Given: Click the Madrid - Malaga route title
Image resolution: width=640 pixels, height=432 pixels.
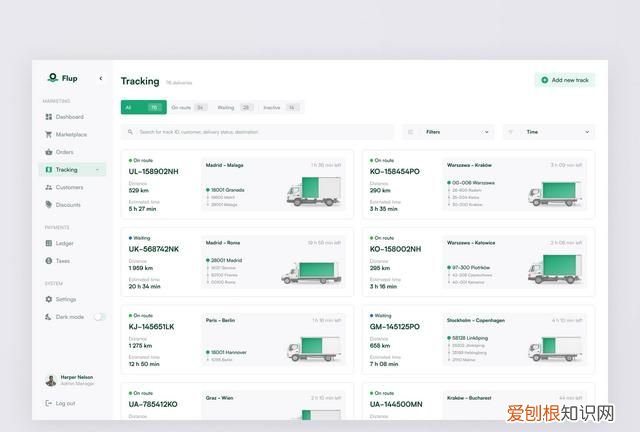Looking at the screenshot, I should pos(224,165).
